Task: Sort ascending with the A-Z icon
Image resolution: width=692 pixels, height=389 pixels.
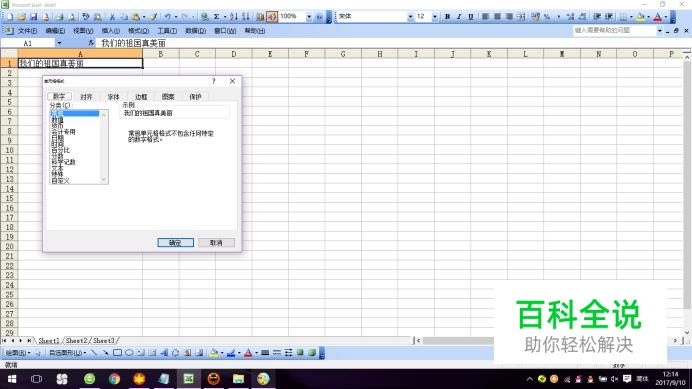Action: pyautogui.click(x=234, y=17)
